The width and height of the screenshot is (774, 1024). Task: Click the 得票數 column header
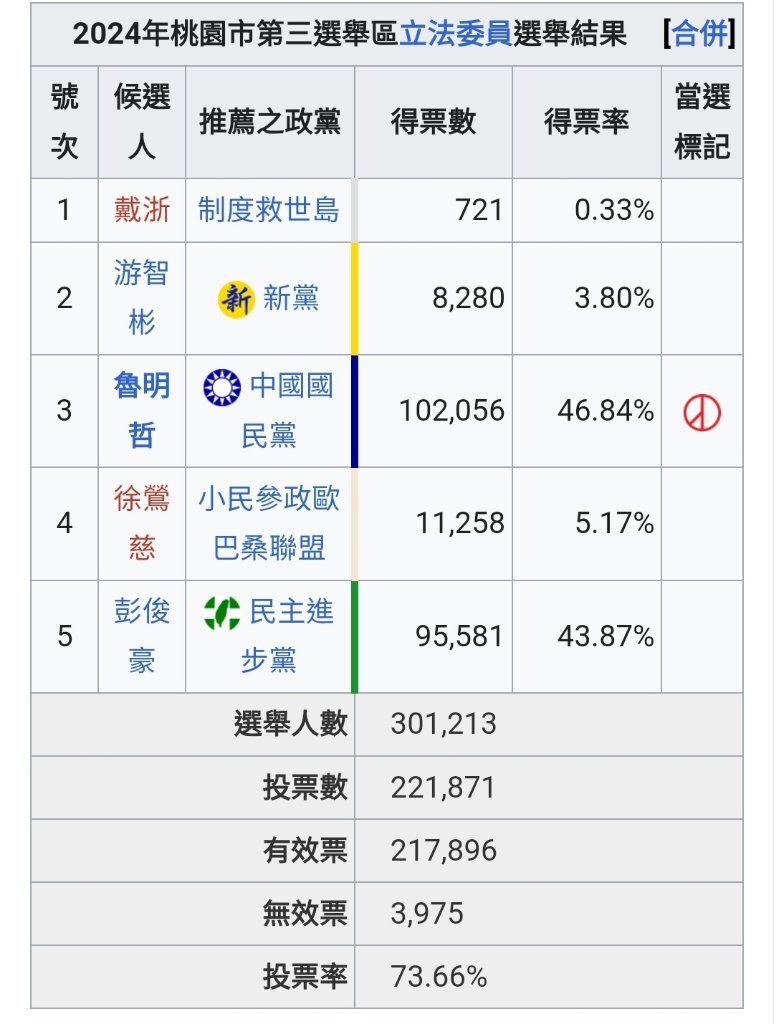(x=434, y=122)
